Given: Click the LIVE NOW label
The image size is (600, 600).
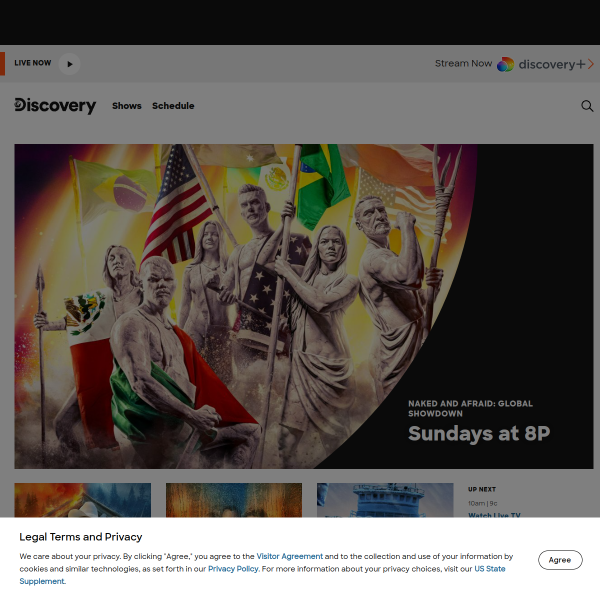Looking at the screenshot, I should pyautogui.click(x=33, y=63).
